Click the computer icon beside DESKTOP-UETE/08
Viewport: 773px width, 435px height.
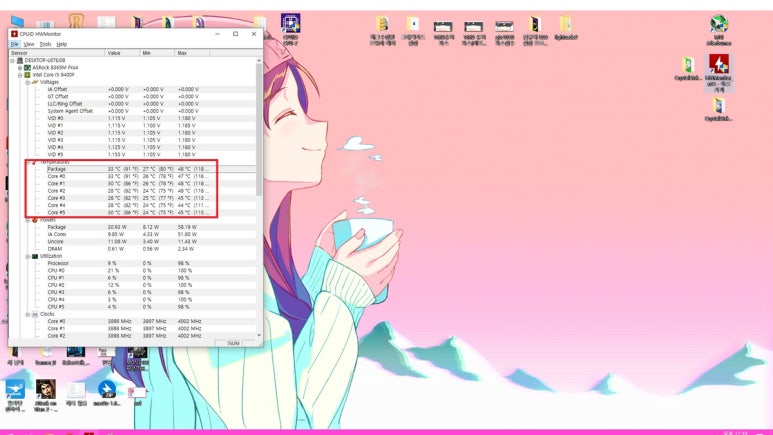tap(20, 60)
